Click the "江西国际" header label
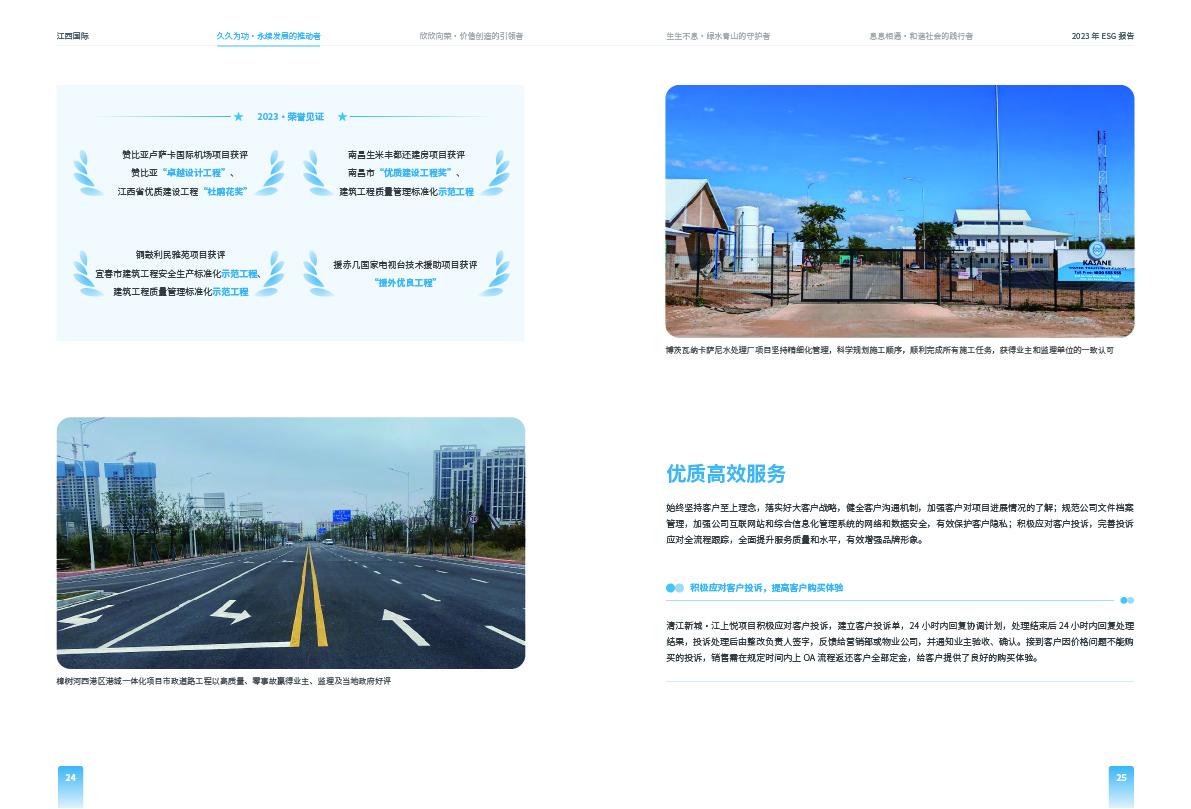This screenshot has width=1191, height=809. point(71,34)
